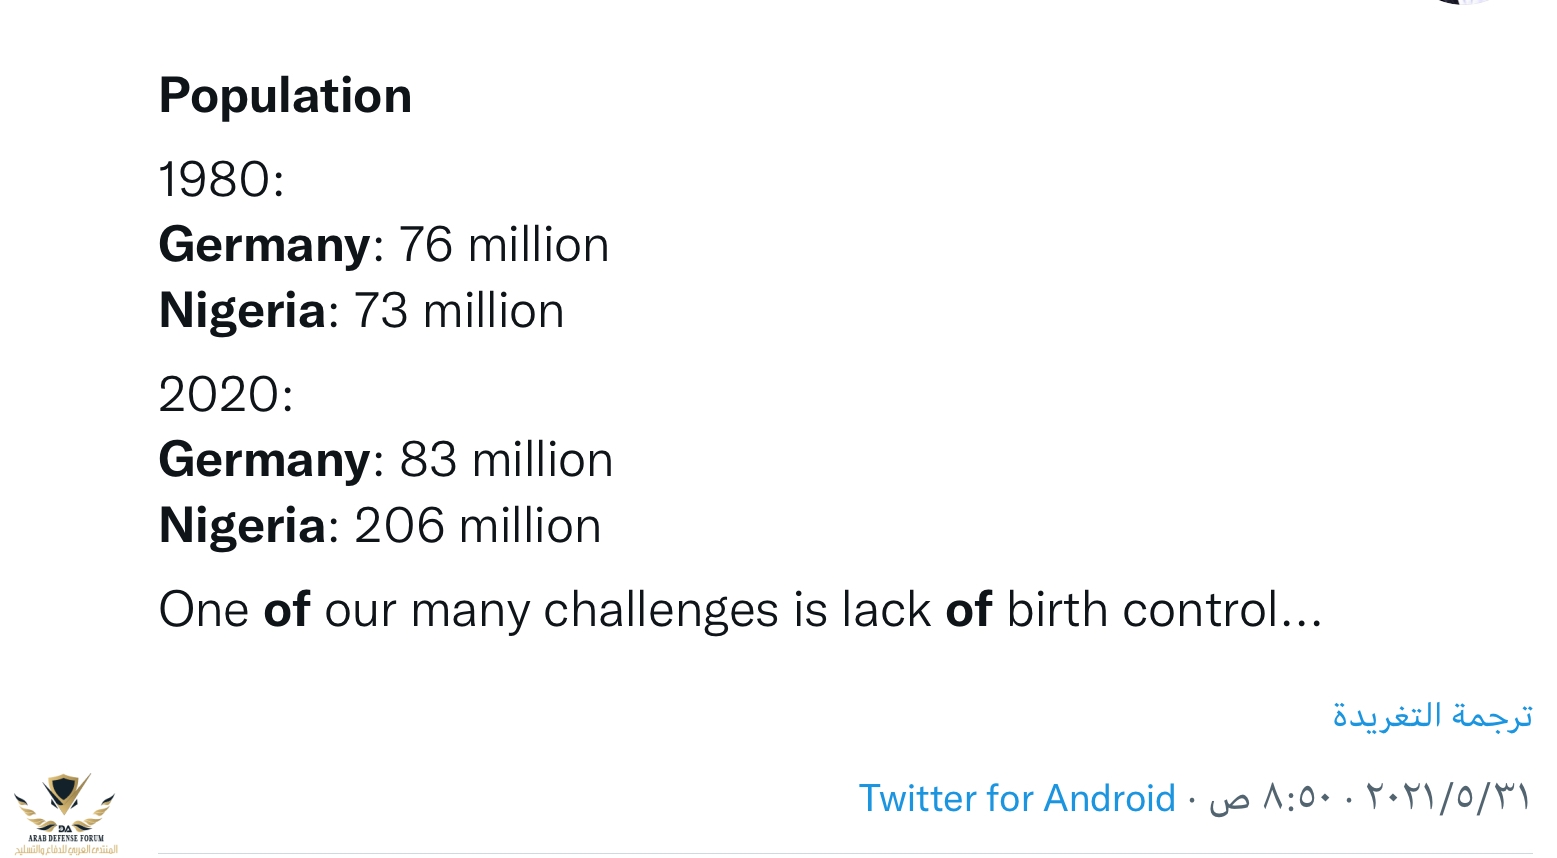Open the "Twitter for Android" source link
The height and width of the screenshot is (858, 1557).
coord(1016,798)
